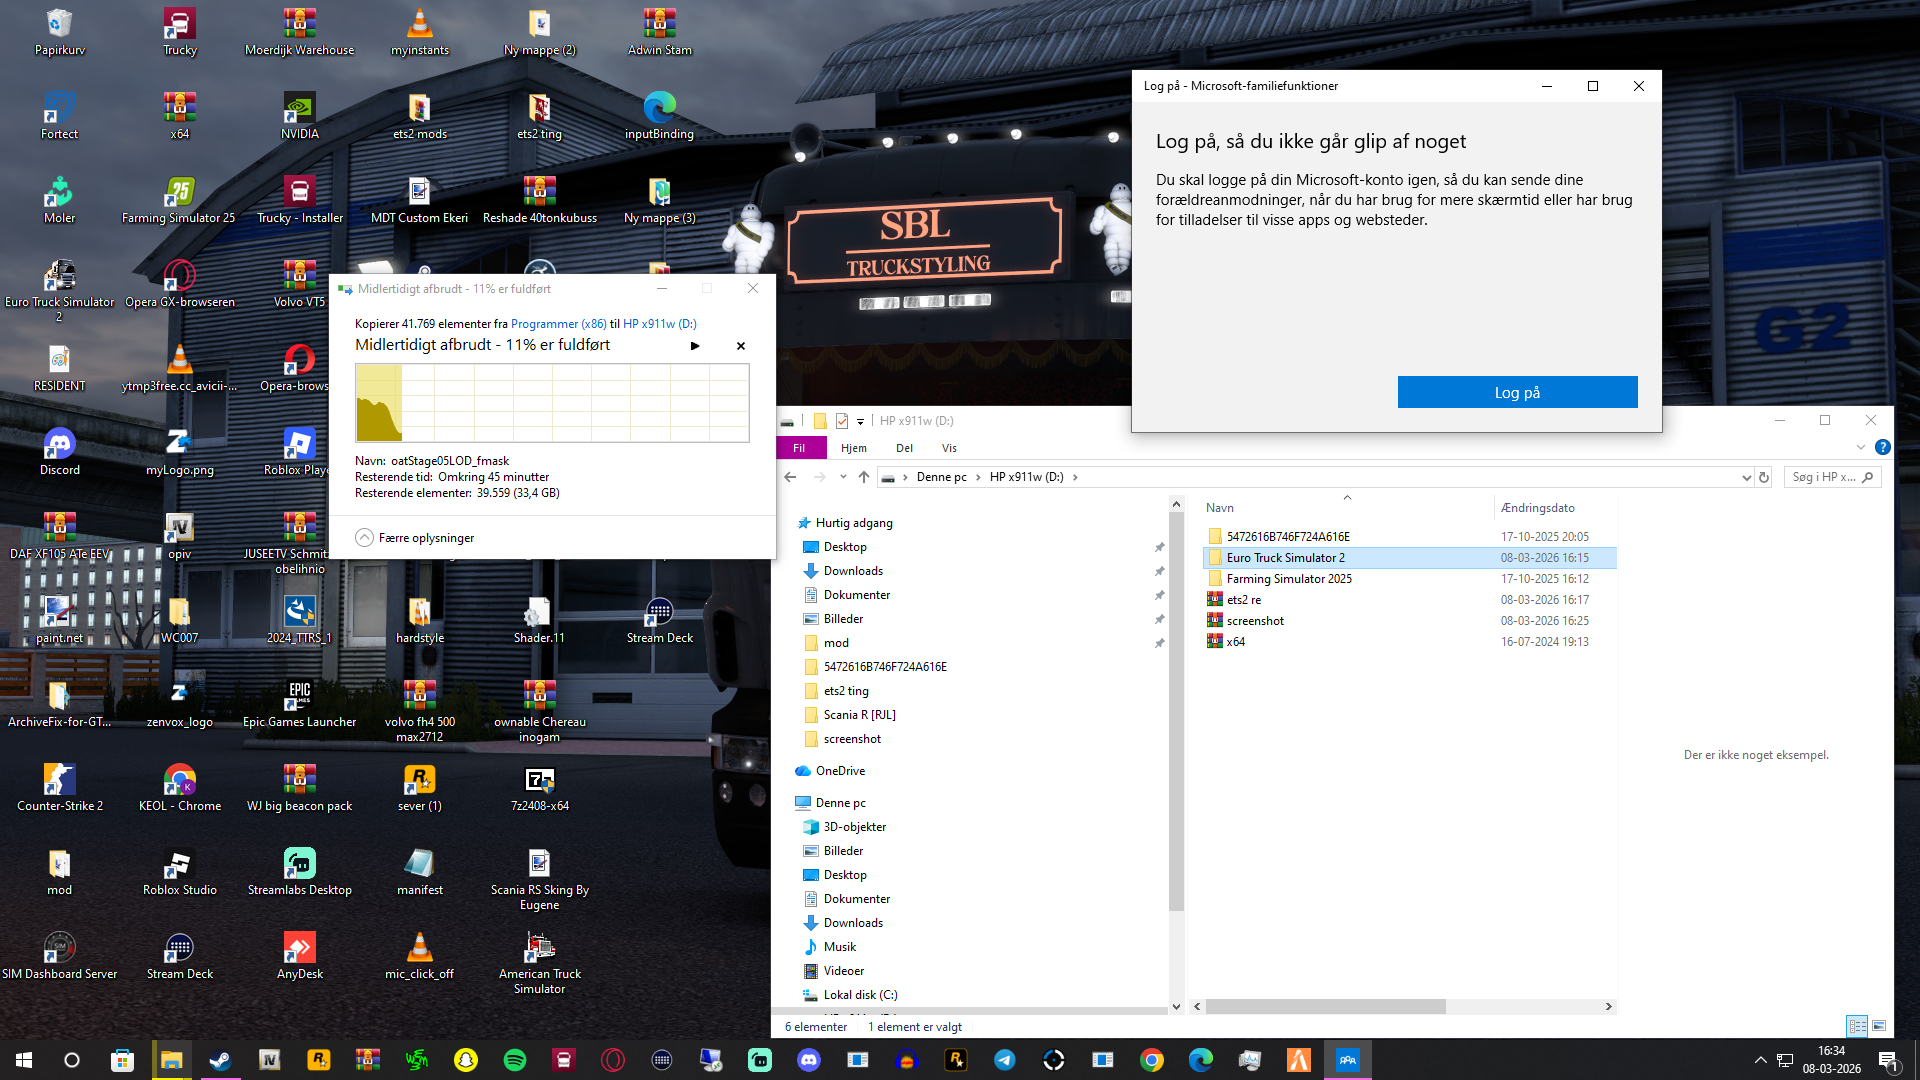Open address bar history dropdown
The image size is (1920, 1080).
(1746, 477)
